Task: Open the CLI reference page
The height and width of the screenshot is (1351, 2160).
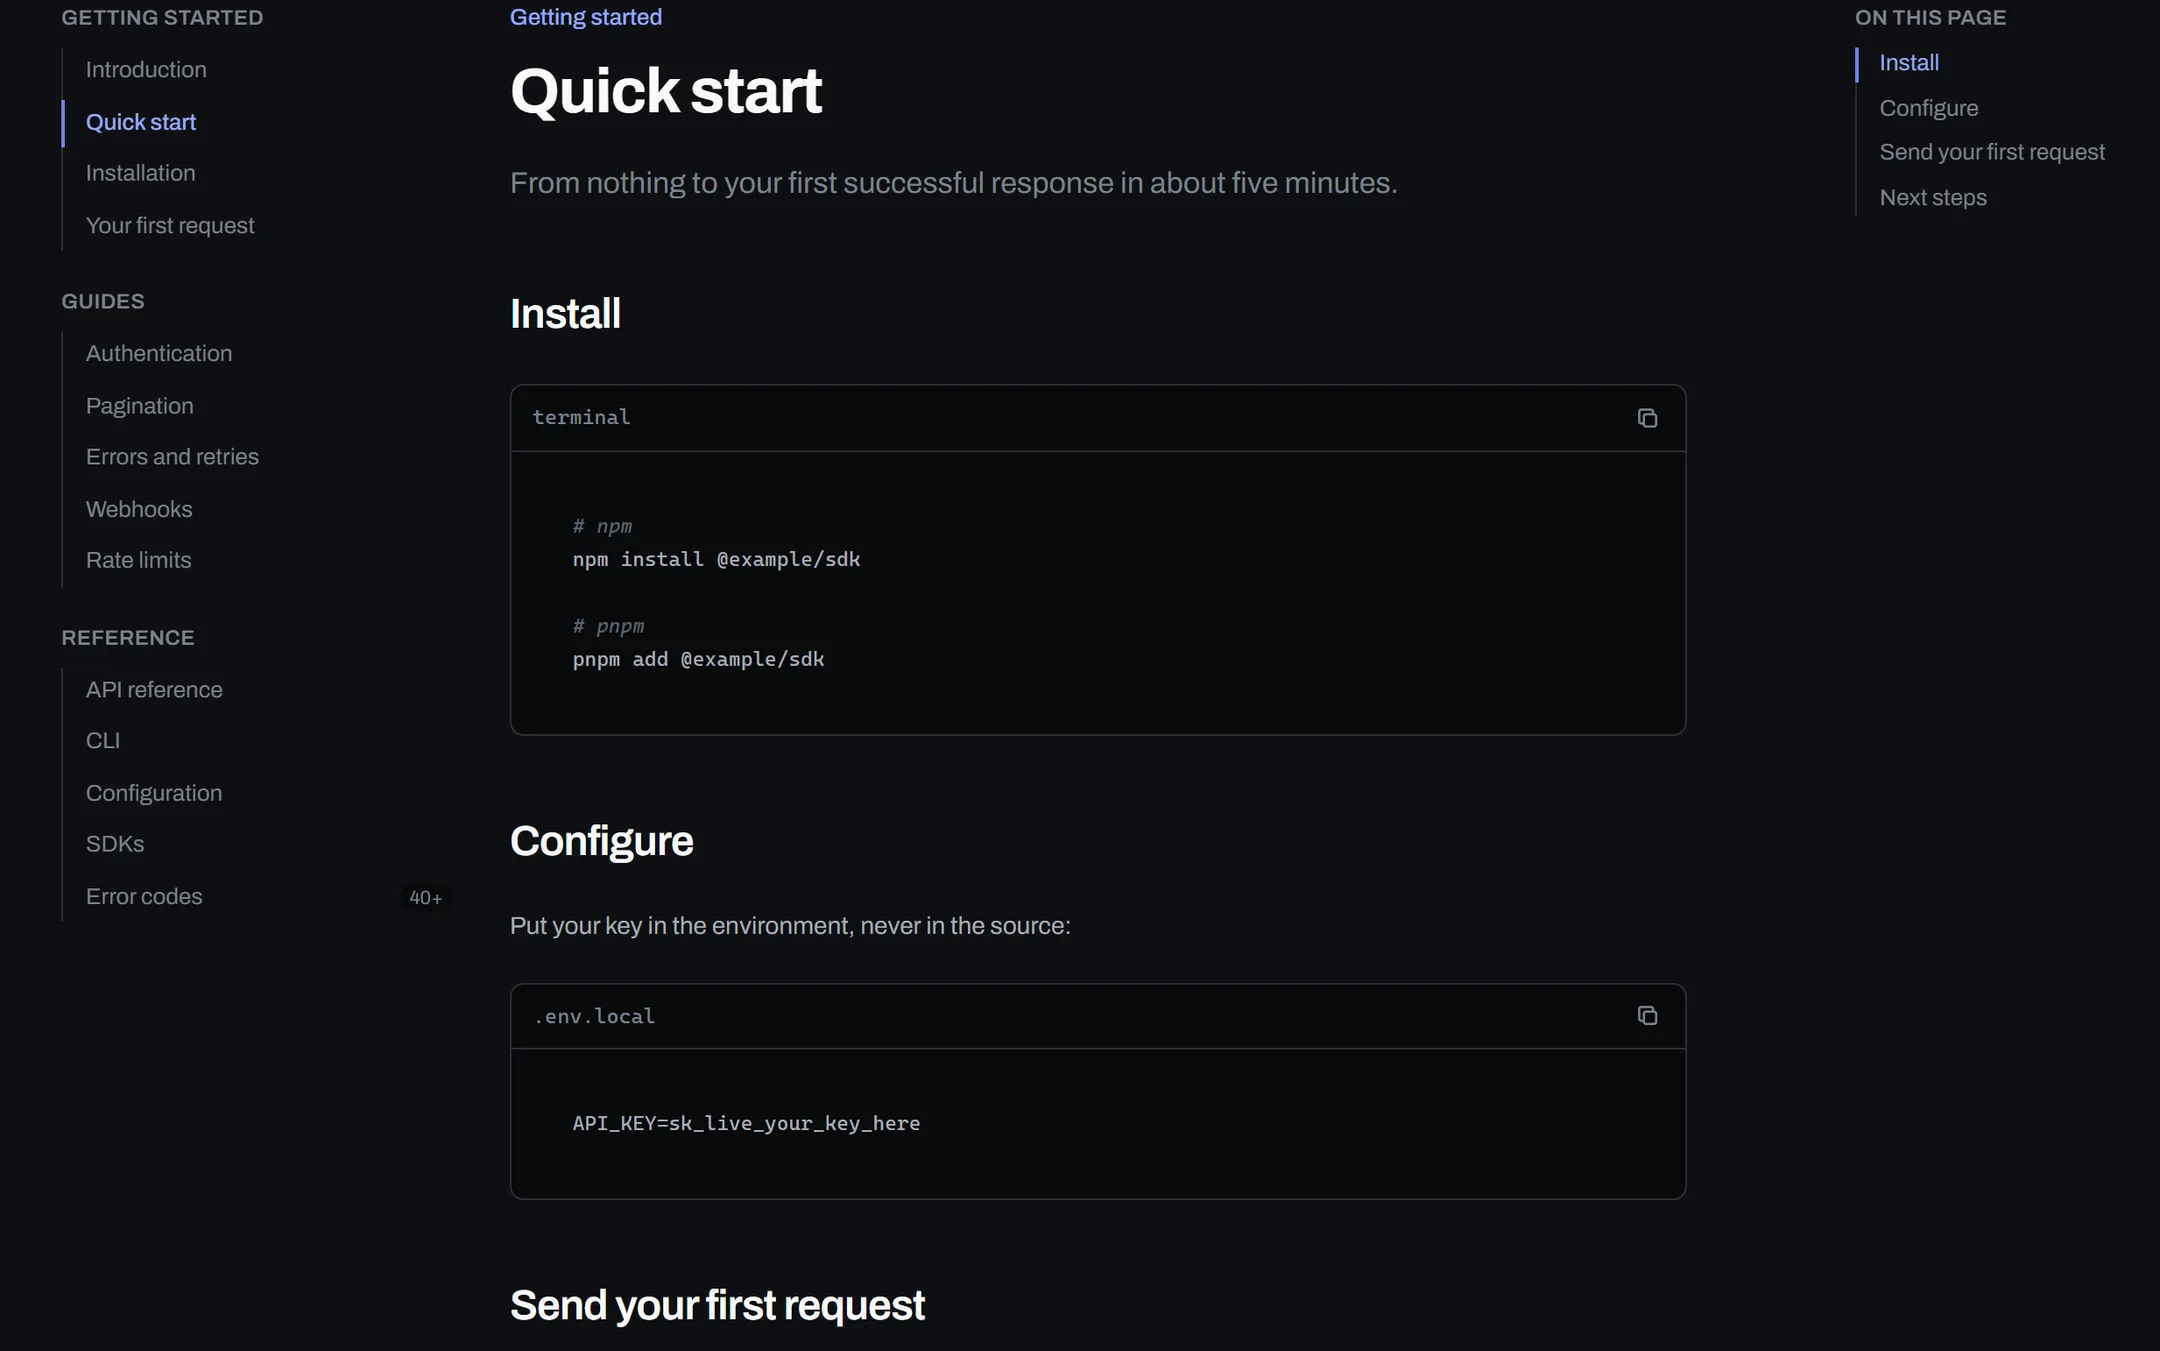Action: 103,741
